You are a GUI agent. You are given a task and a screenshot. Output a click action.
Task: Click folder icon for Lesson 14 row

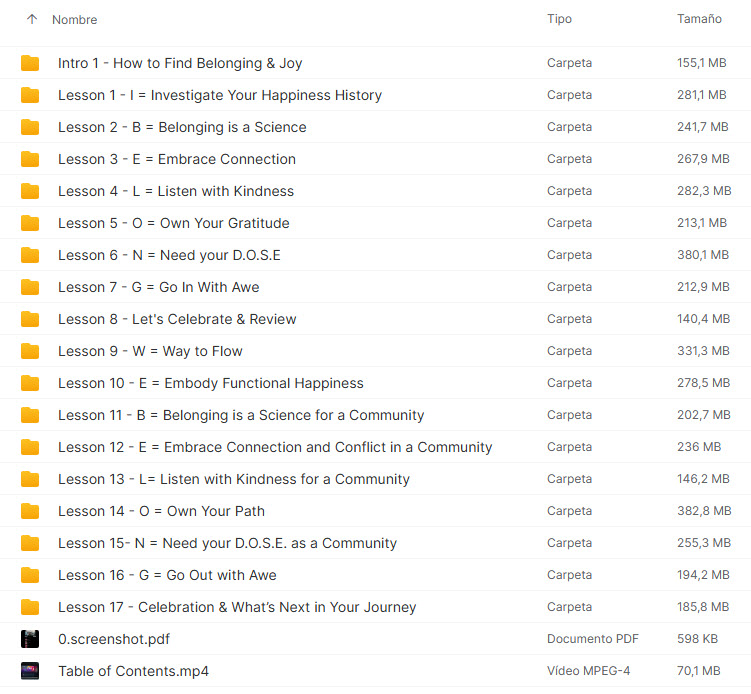point(30,511)
